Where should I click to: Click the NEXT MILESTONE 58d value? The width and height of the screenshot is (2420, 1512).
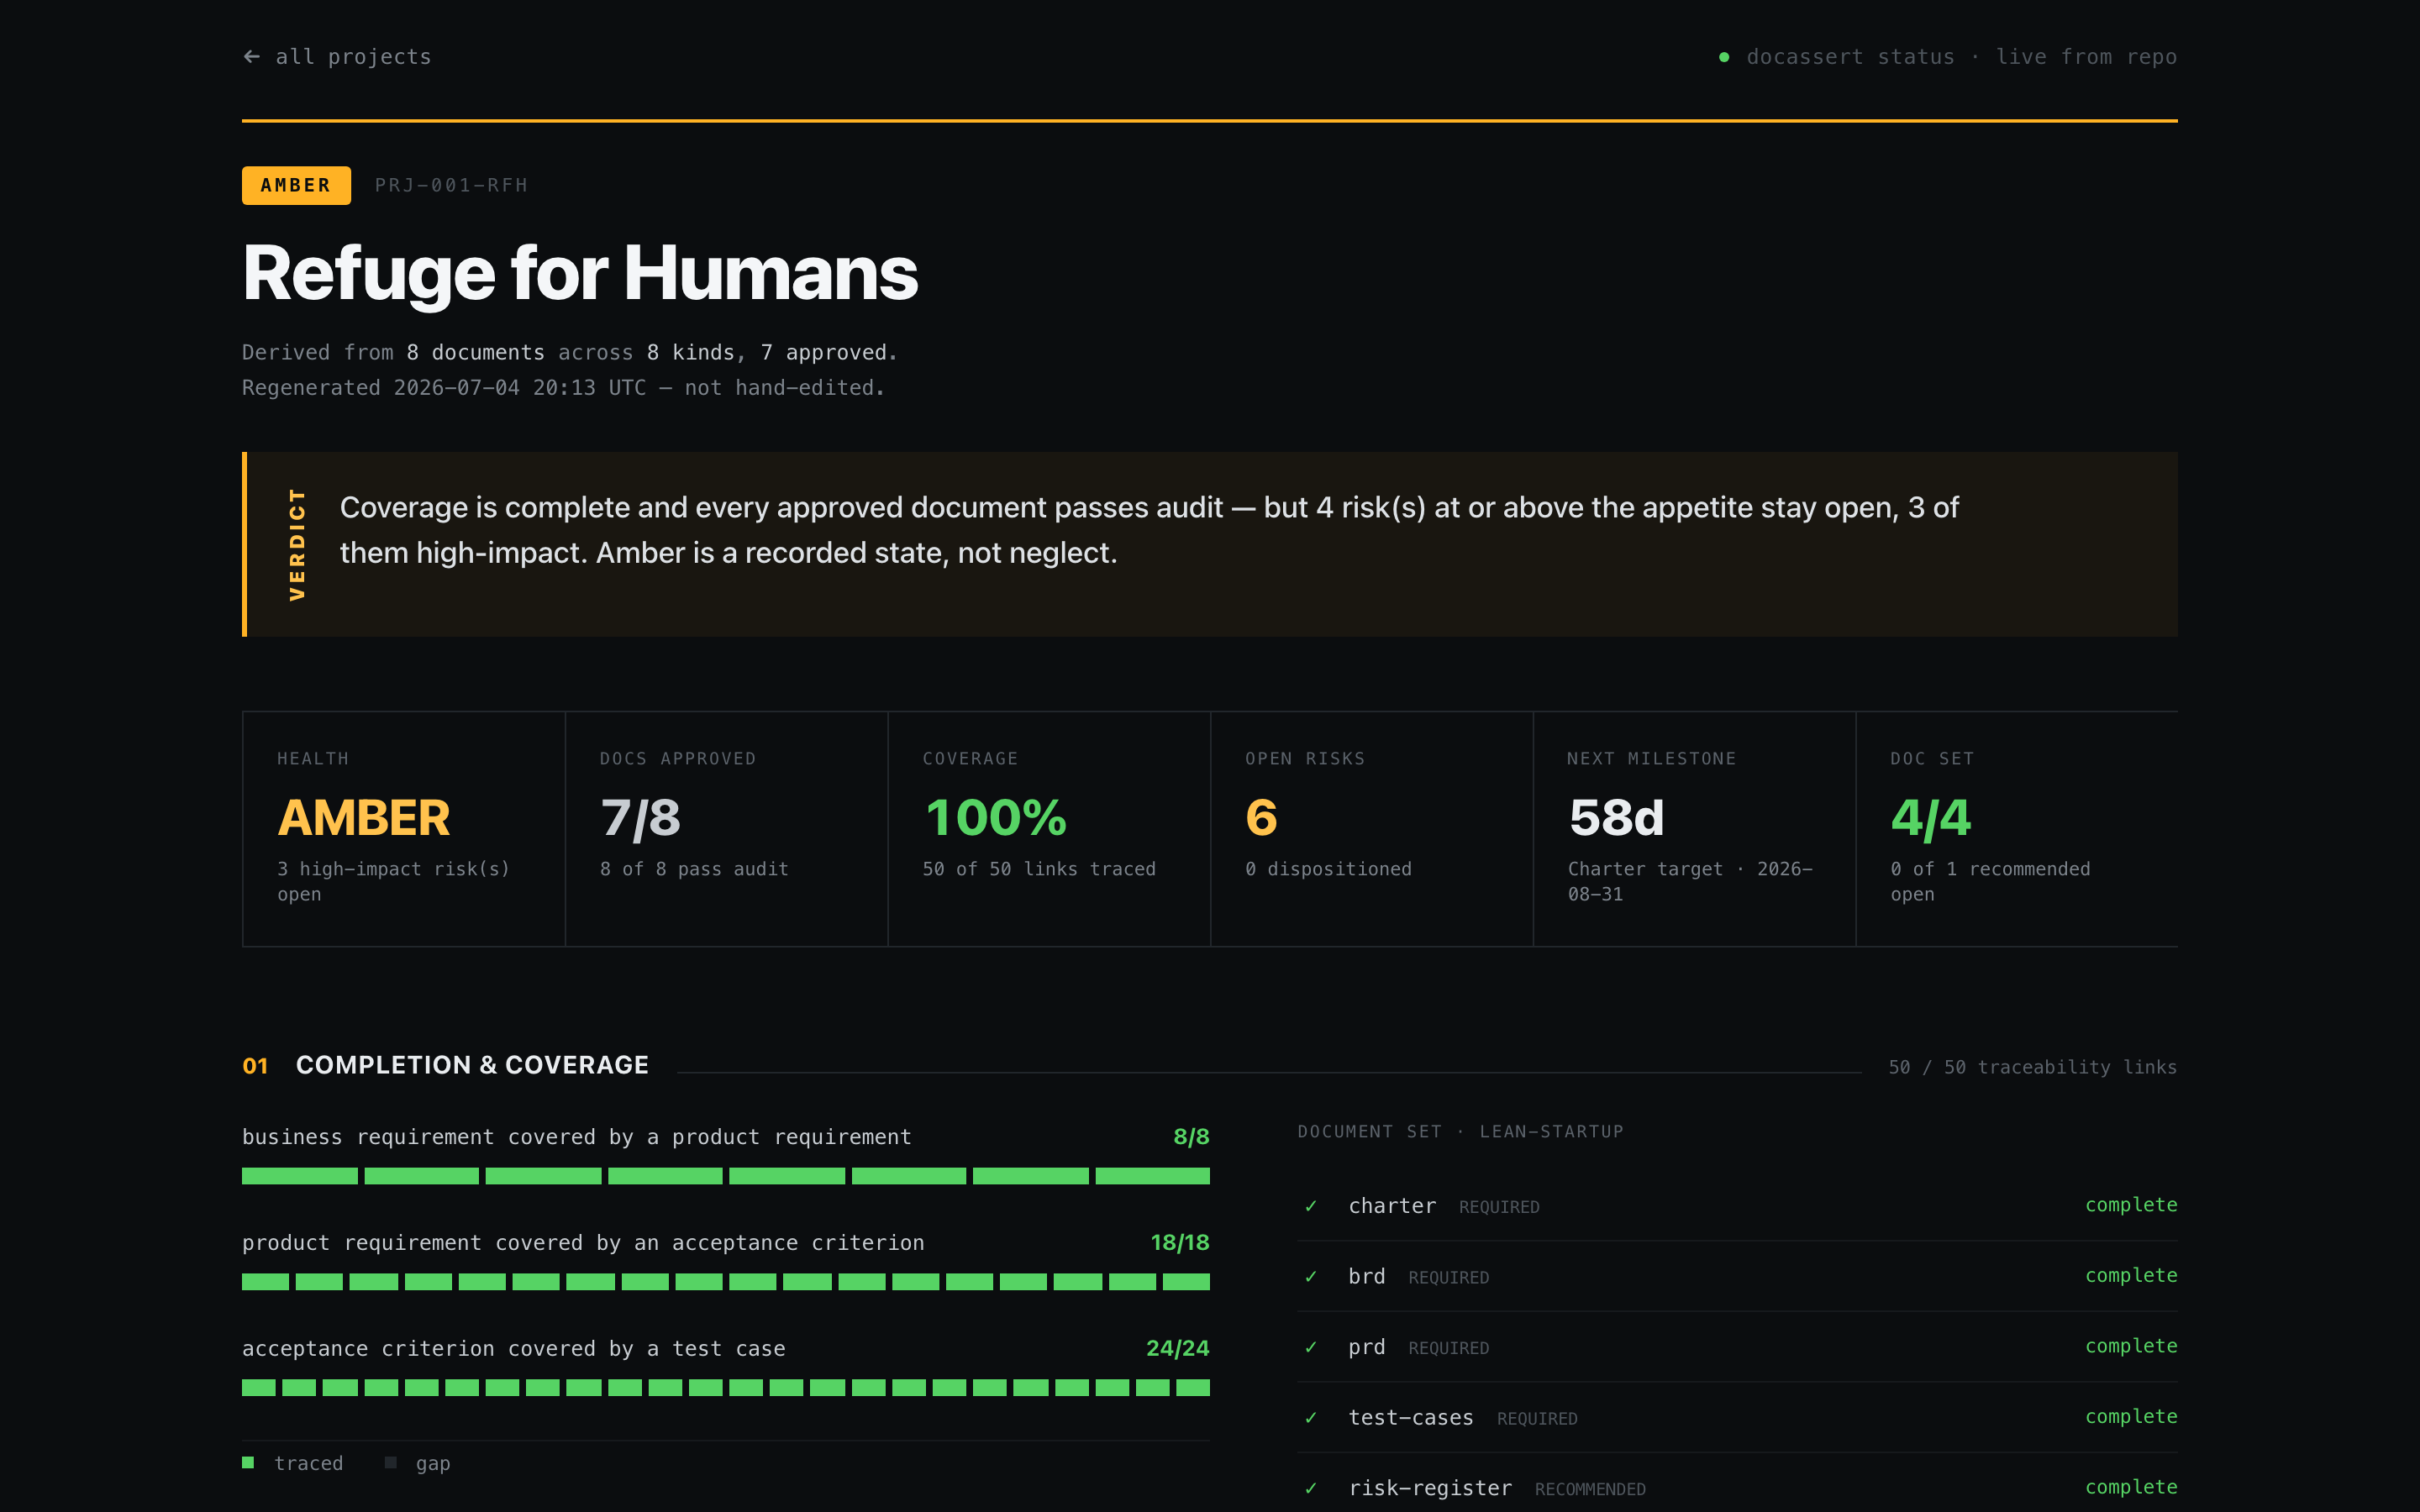(1616, 818)
